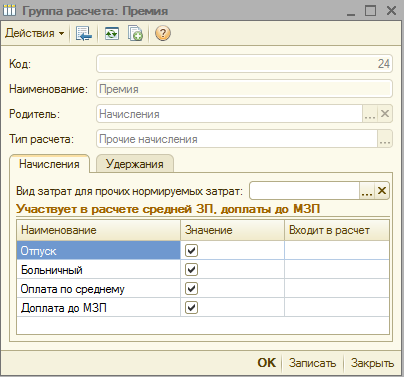Open the Вид затрат ellipsis selector
The image size is (404, 377).
[x=367, y=191]
